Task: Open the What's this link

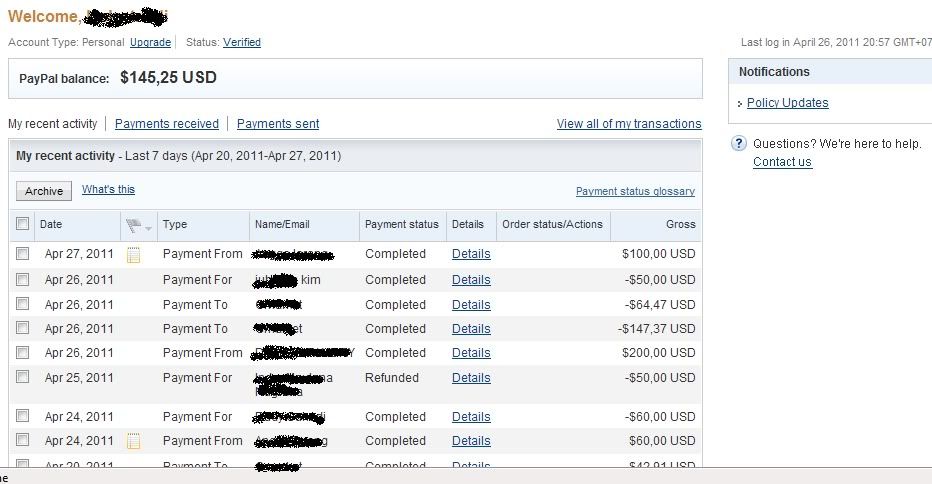Action: [108, 189]
